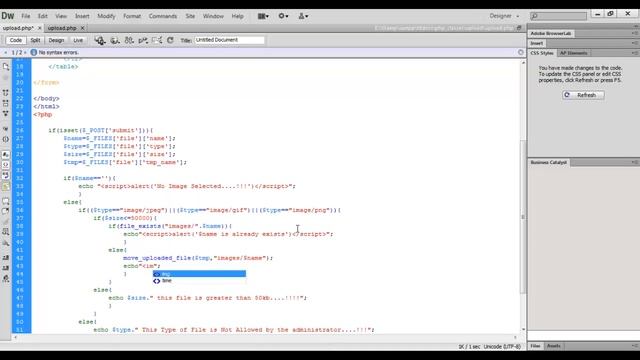
Task: Close the second upload.php tab
Action: click(82, 28)
